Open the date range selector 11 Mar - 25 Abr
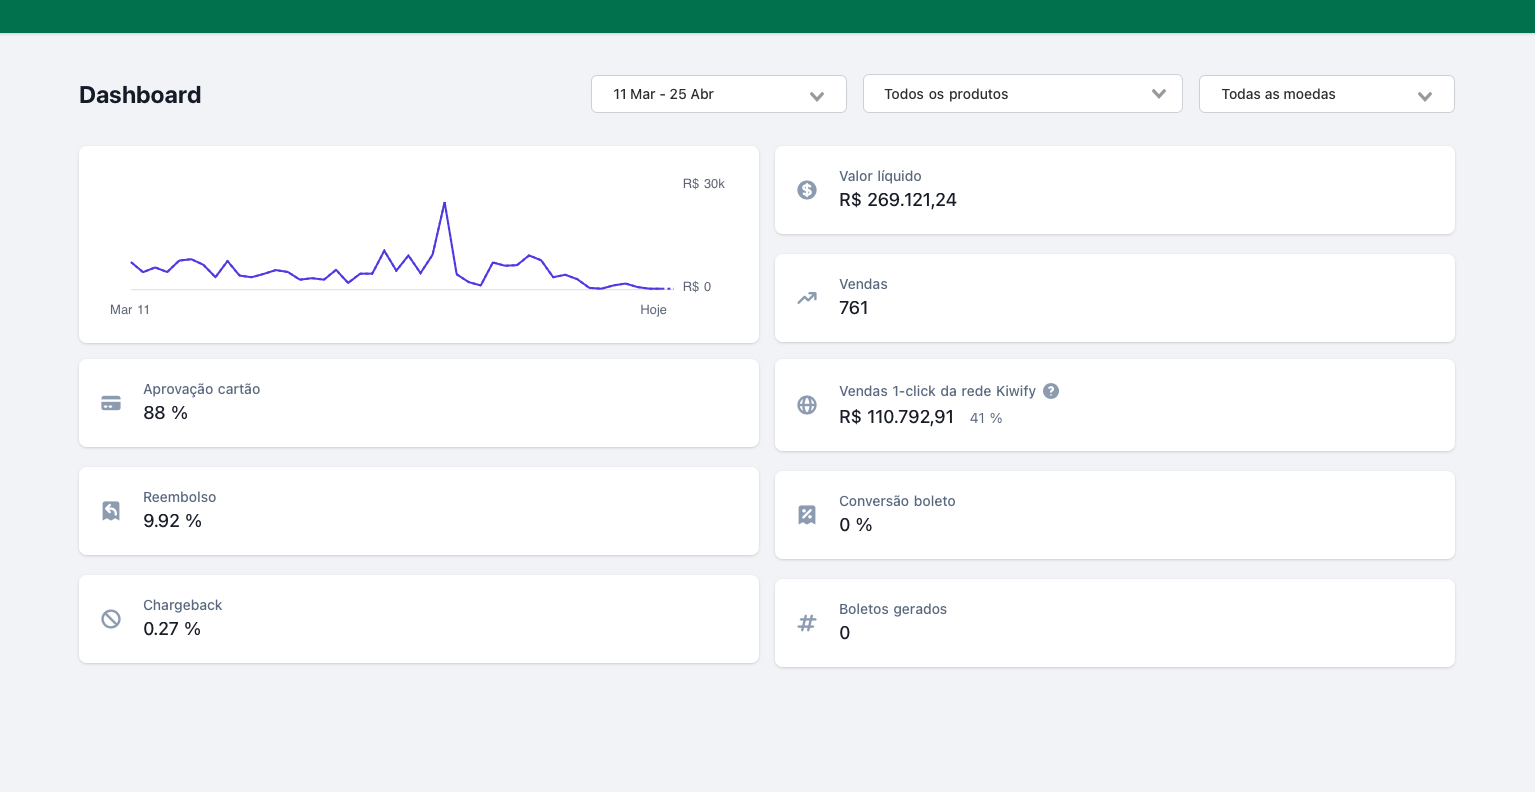The image size is (1535, 792). (x=718, y=93)
